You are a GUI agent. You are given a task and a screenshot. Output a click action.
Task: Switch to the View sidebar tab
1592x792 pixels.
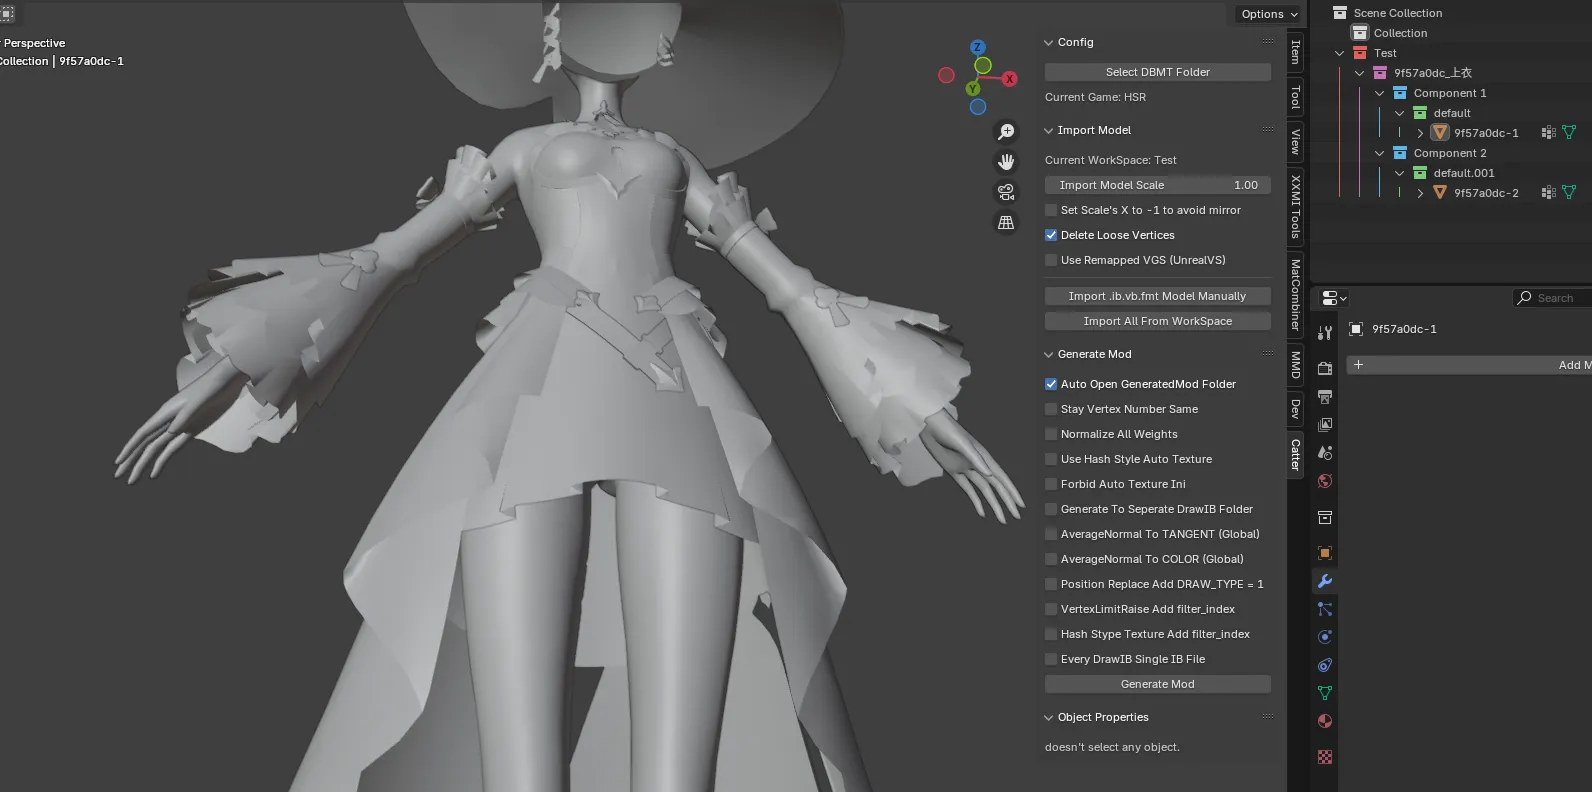[x=1295, y=141]
